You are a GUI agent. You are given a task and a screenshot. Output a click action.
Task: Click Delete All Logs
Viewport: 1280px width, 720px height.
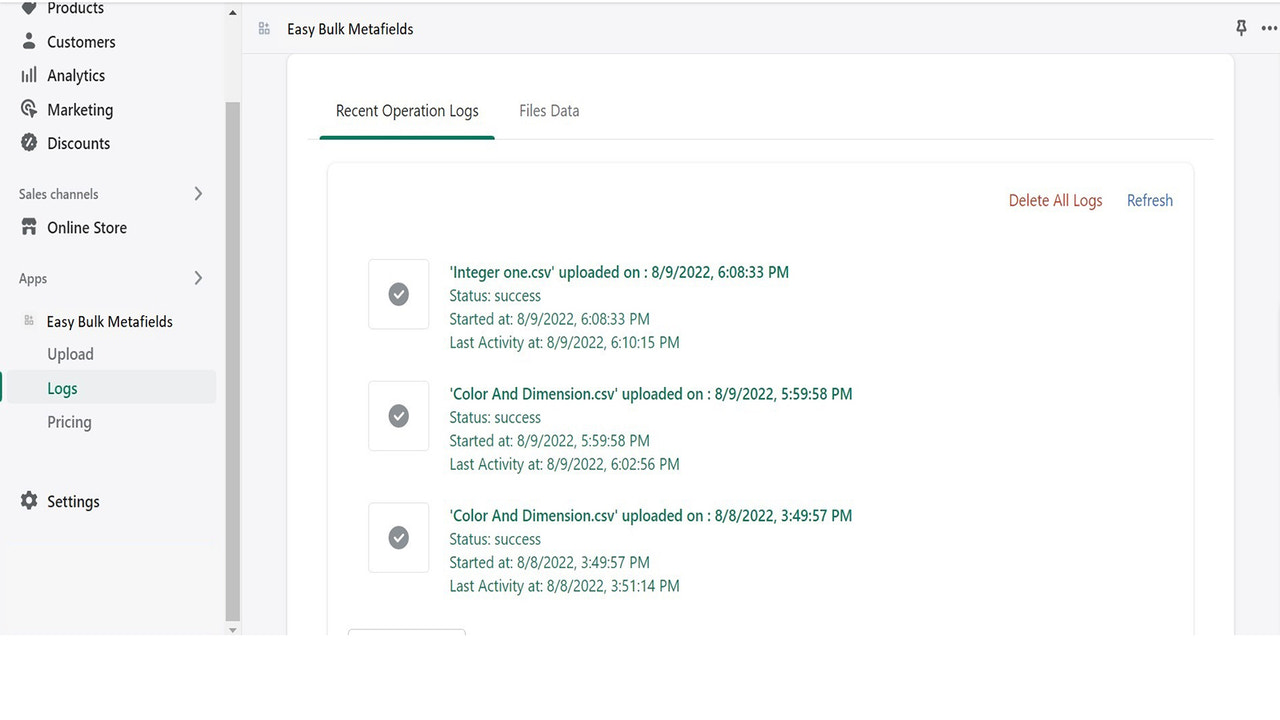coord(1055,200)
